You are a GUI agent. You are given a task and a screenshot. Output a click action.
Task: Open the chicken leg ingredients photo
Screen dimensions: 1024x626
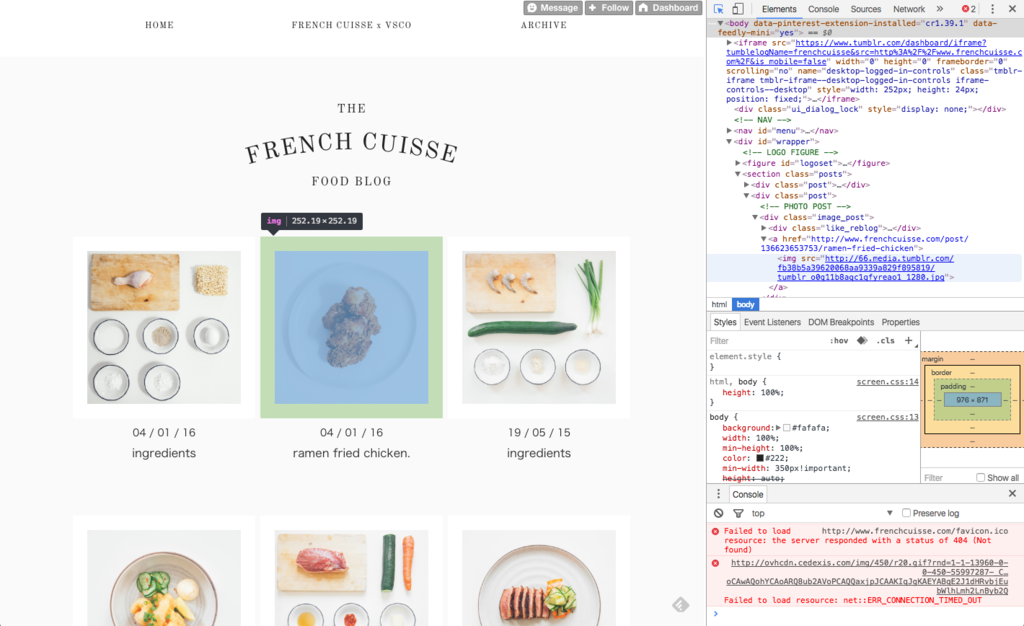tap(164, 327)
